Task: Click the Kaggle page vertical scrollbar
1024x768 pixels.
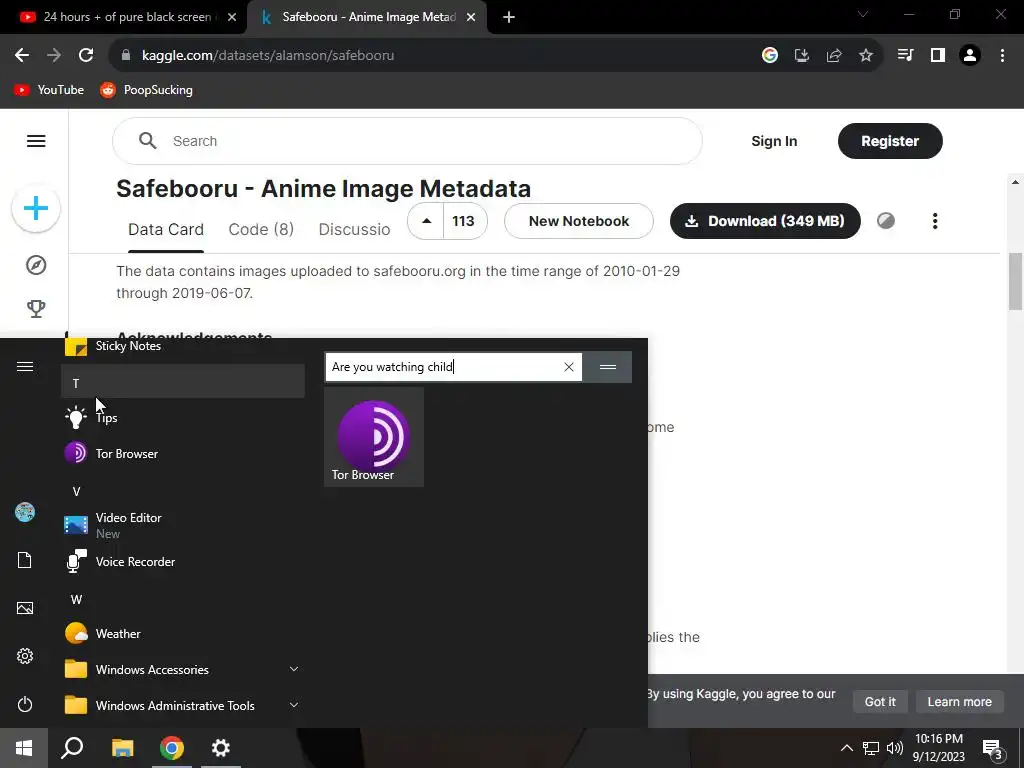Action: pos(1015,282)
